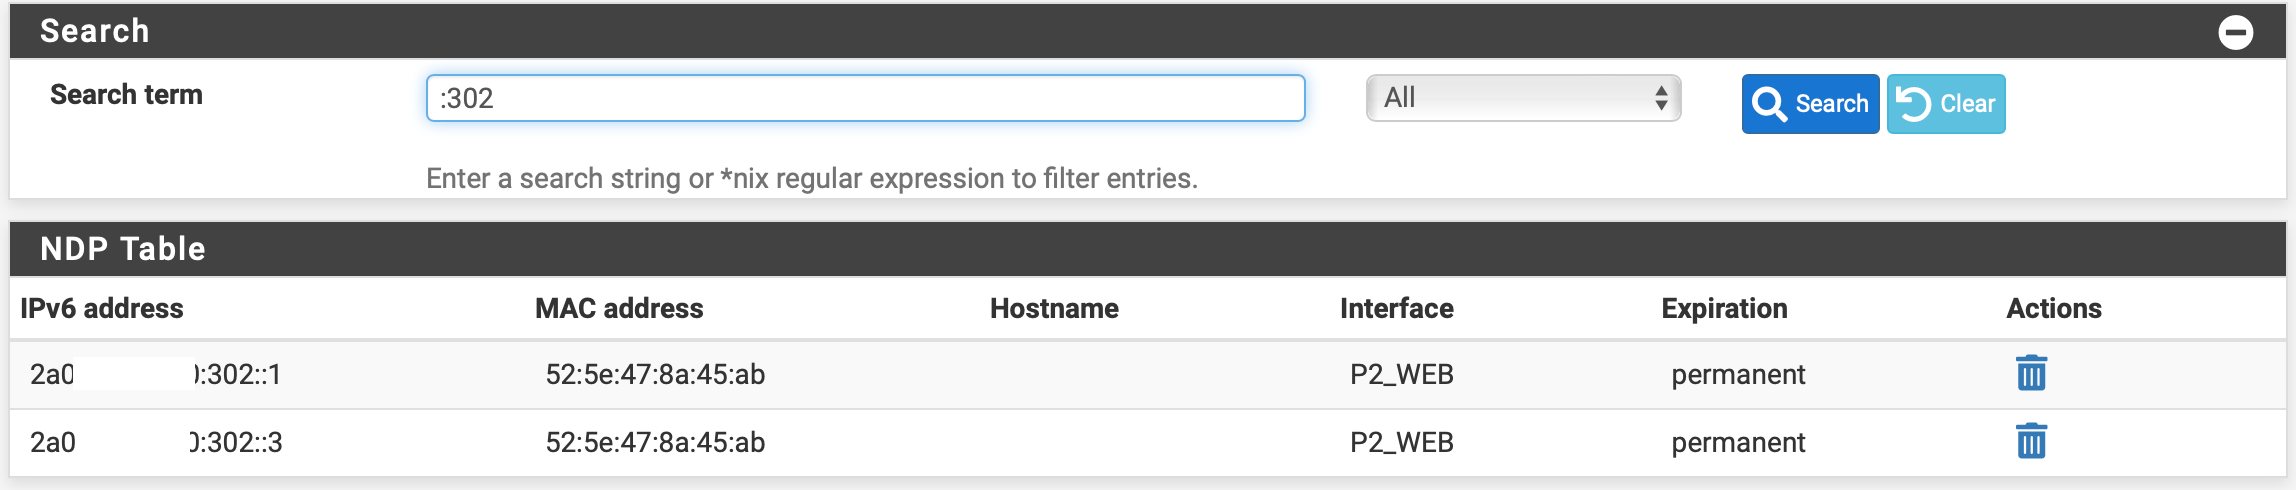The image size is (2296, 490).
Task: Click the blue Search button
Action: click(1810, 104)
